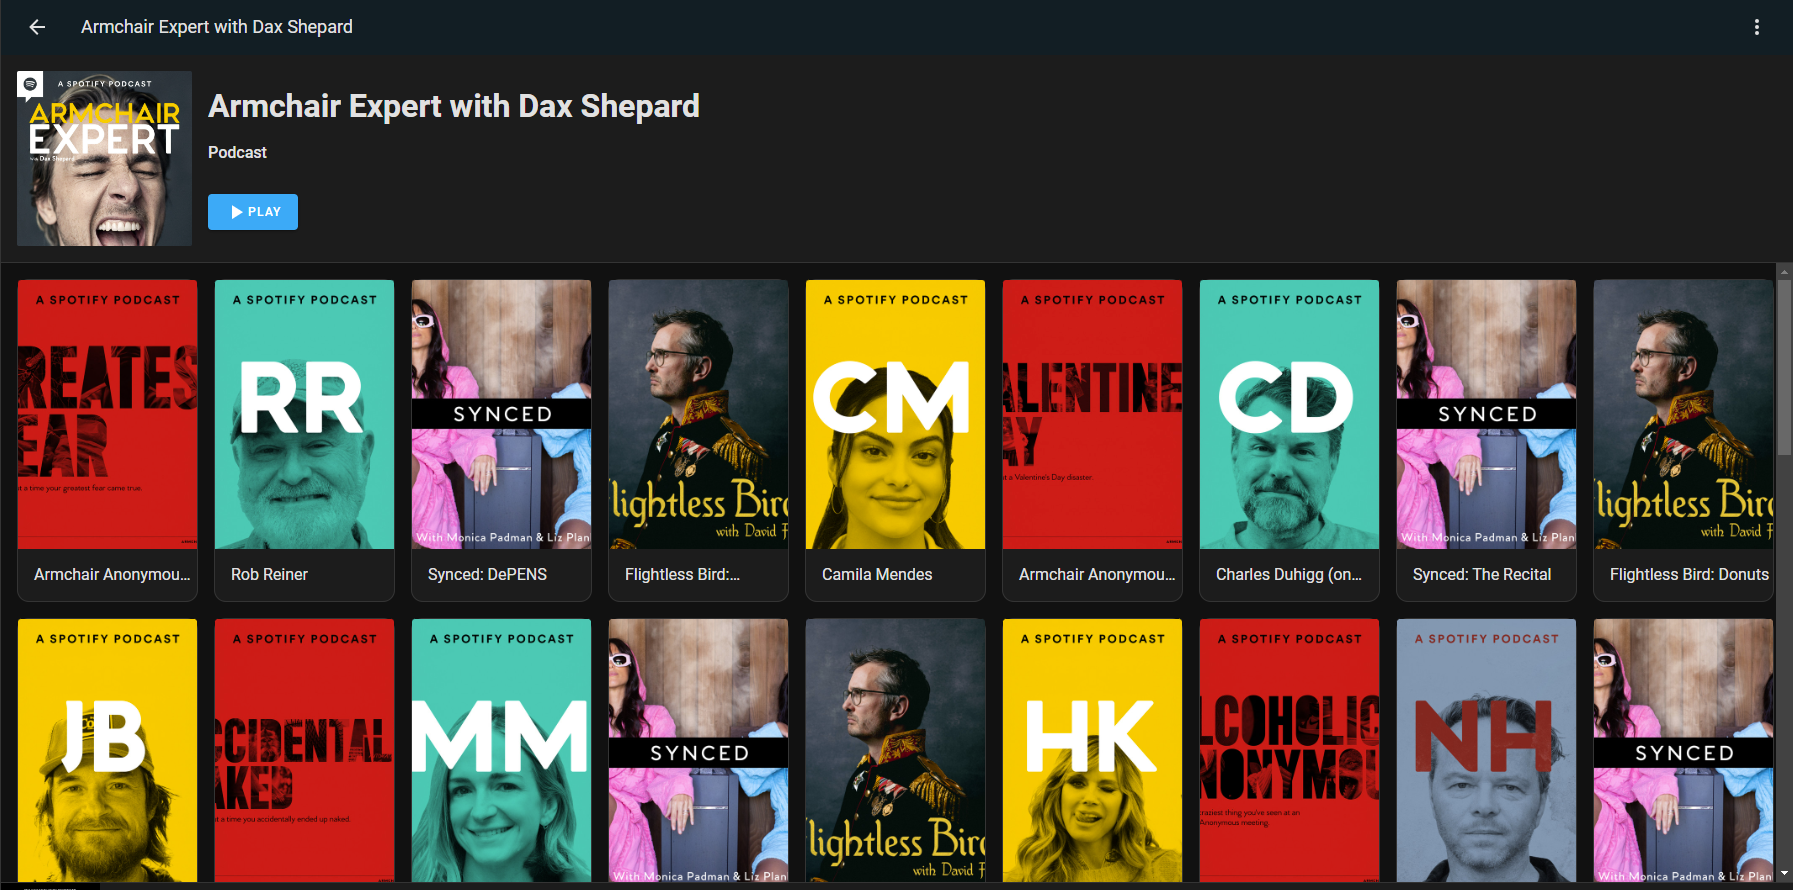Open the artwork above "Flightless Bird: Donuts"
The height and width of the screenshot is (890, 1793).
[x=1683, y=414]
